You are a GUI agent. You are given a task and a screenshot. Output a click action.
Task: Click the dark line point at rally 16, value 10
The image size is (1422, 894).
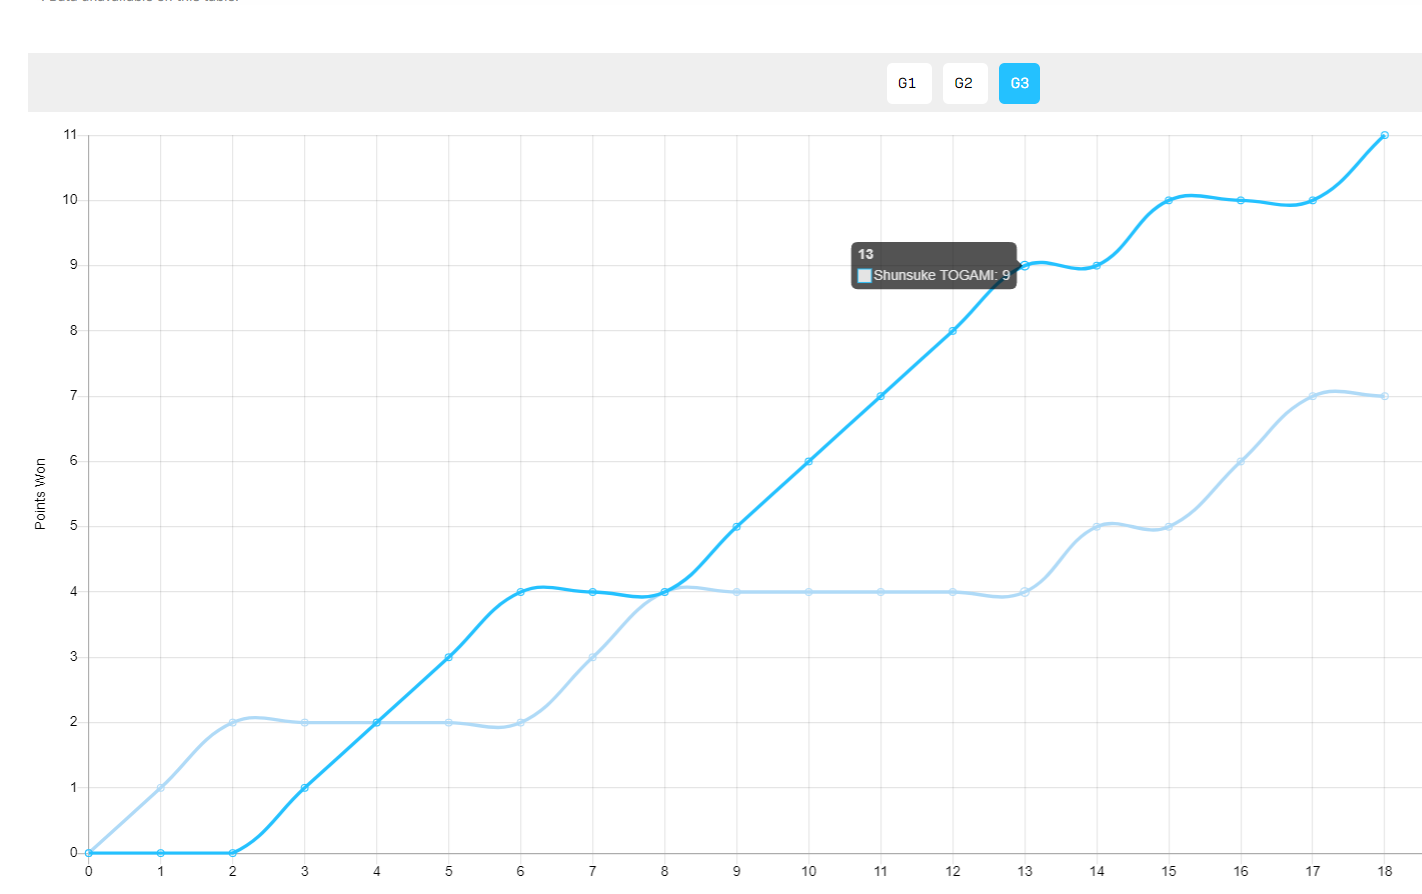click(1241, 200)
